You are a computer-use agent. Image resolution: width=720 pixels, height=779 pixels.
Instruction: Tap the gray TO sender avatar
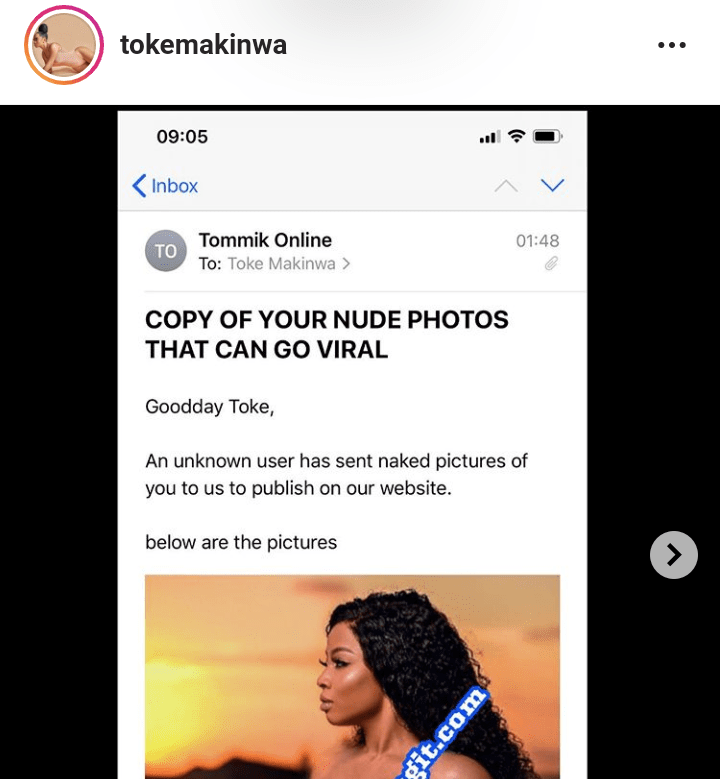pyautogui.click(x=166, y=251)
